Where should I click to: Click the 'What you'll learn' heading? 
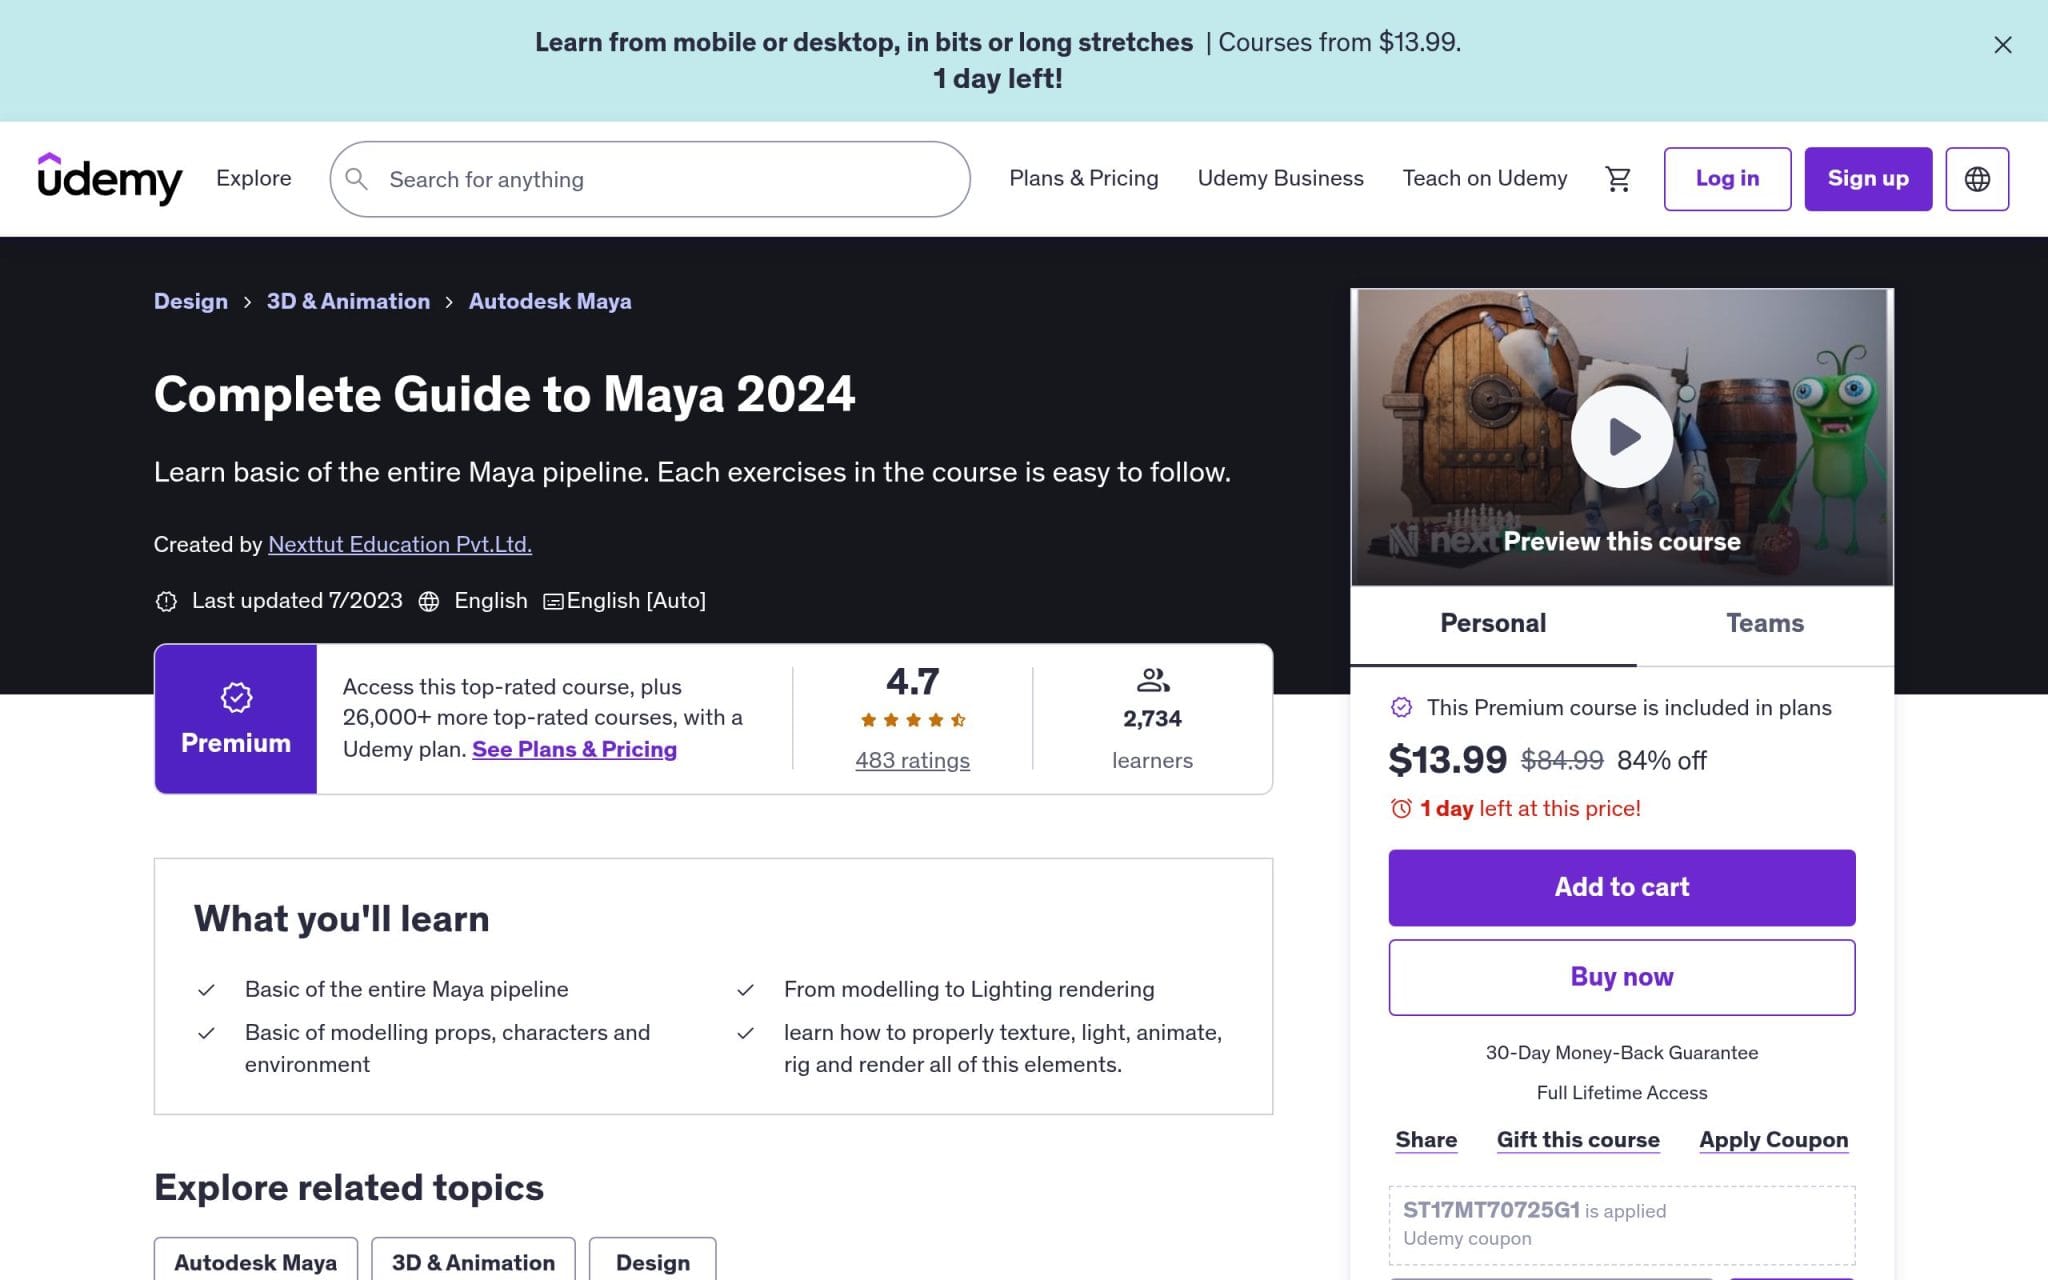point(341,918)
